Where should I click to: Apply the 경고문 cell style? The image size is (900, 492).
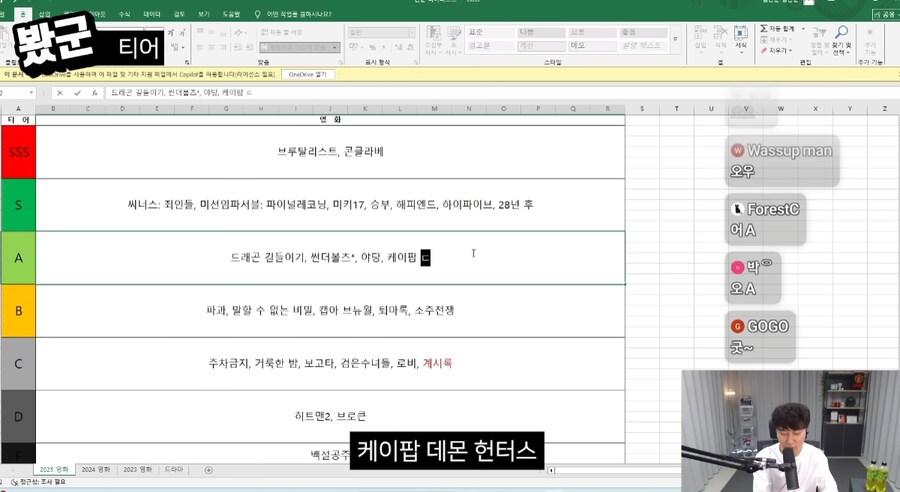coord(490,45)
